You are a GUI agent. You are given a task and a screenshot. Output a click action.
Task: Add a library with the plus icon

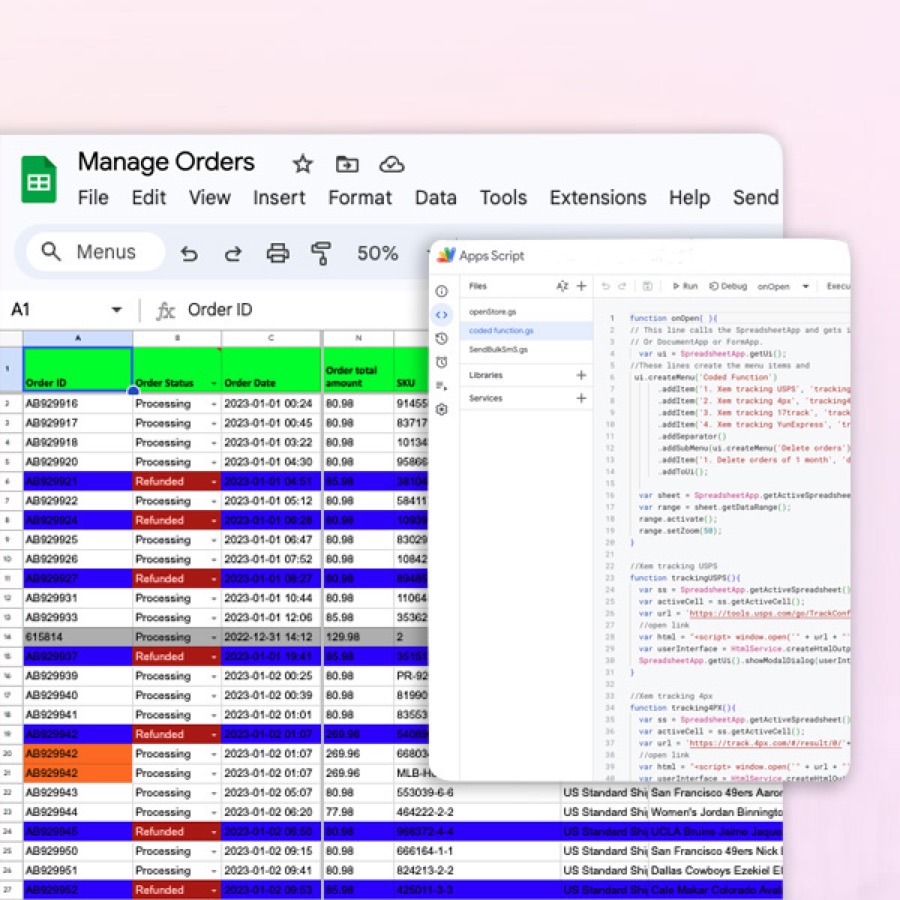pyautogui.click(x=581, y=375)
